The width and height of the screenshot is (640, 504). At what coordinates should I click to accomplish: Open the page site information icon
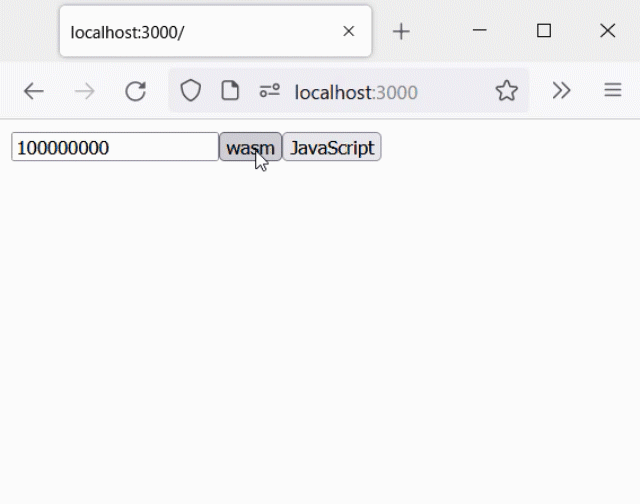(x=230, y=90)
